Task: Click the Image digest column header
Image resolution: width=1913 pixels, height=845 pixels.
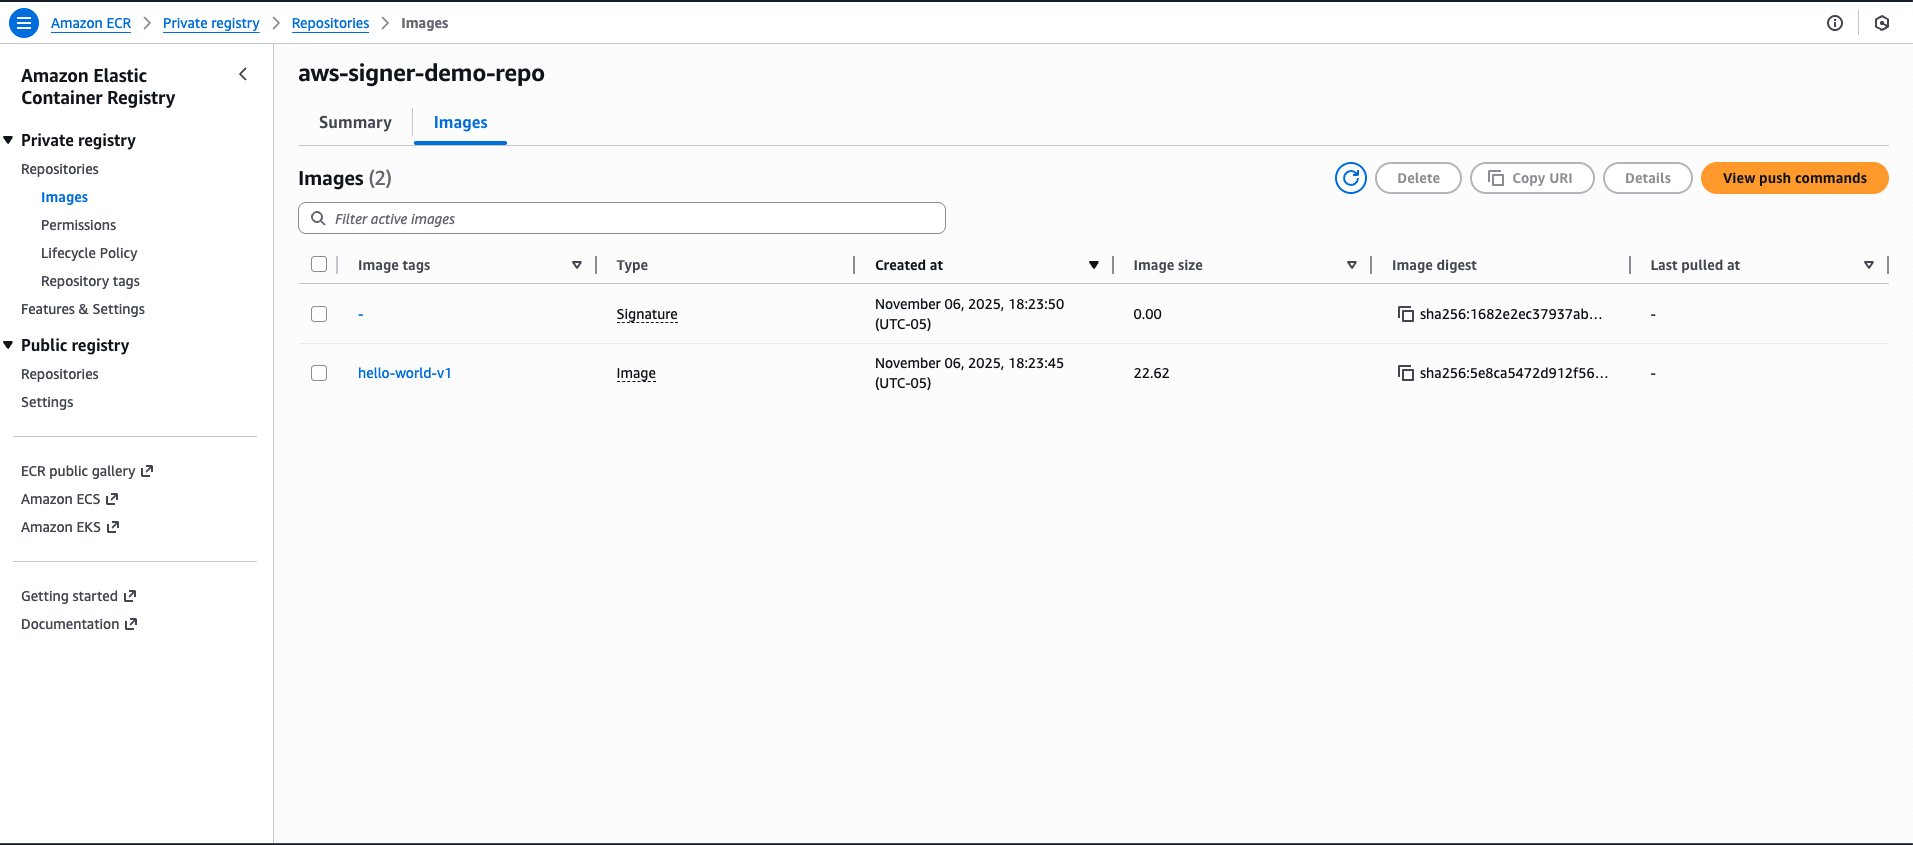Action: point(1434,265)
